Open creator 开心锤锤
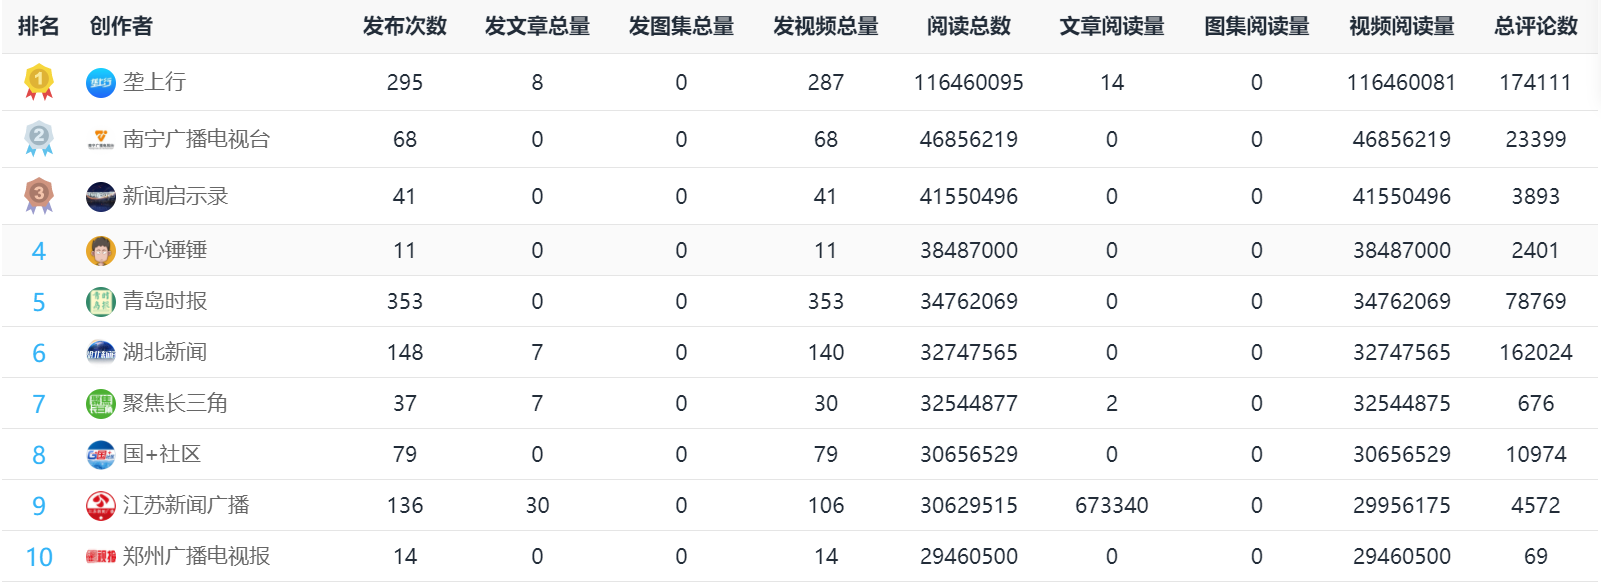 pyautogui.click(x=165, y=250)
